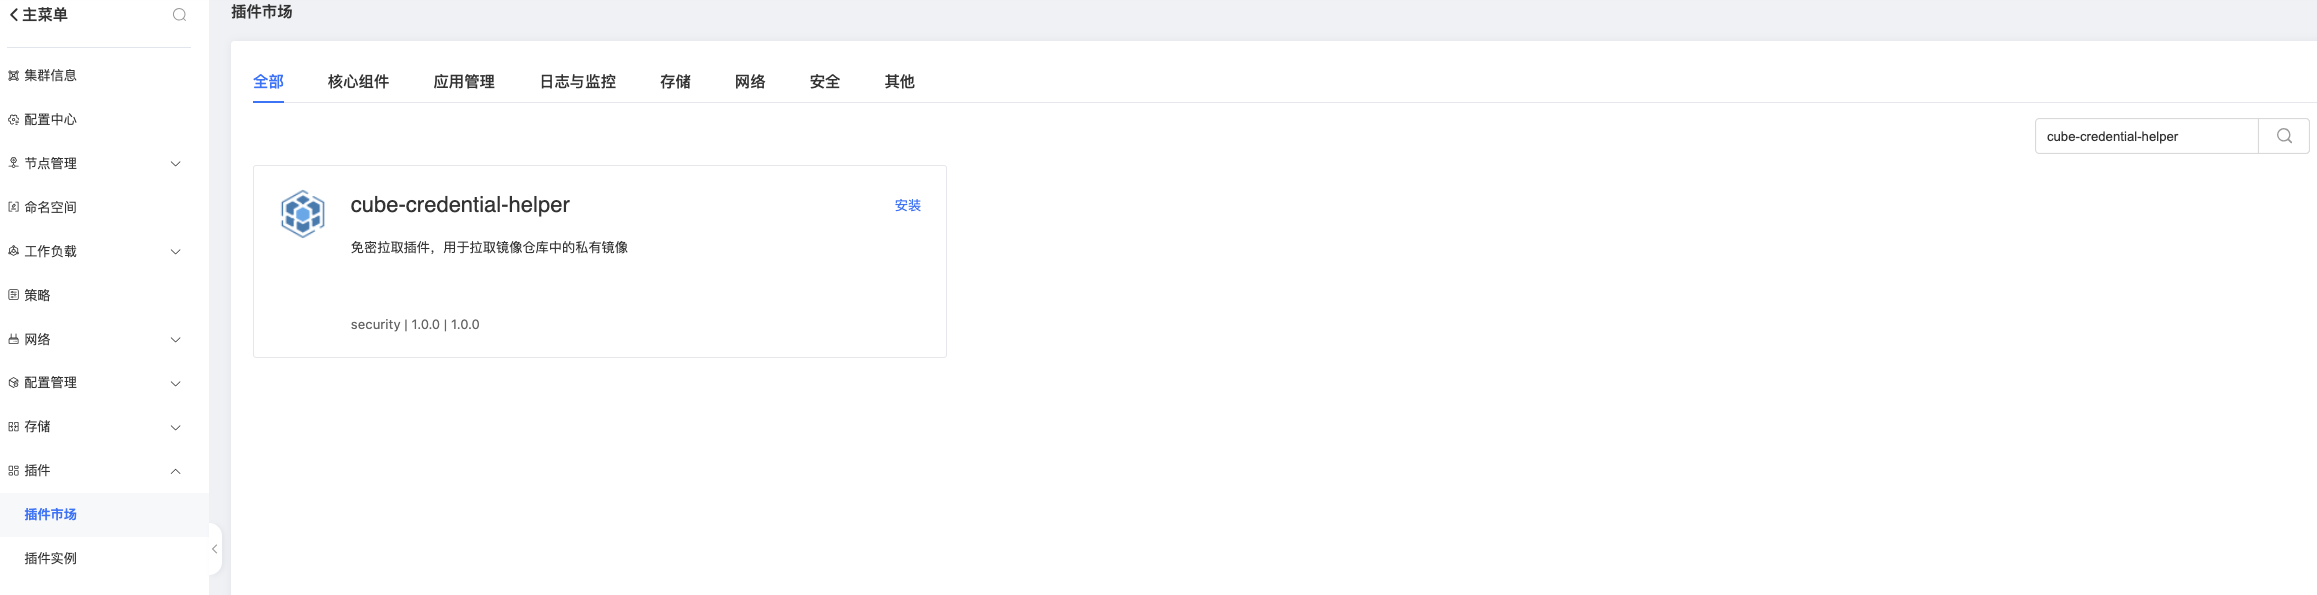
Task: Click the 策略 sidebar icon
Action: point(14,295)
